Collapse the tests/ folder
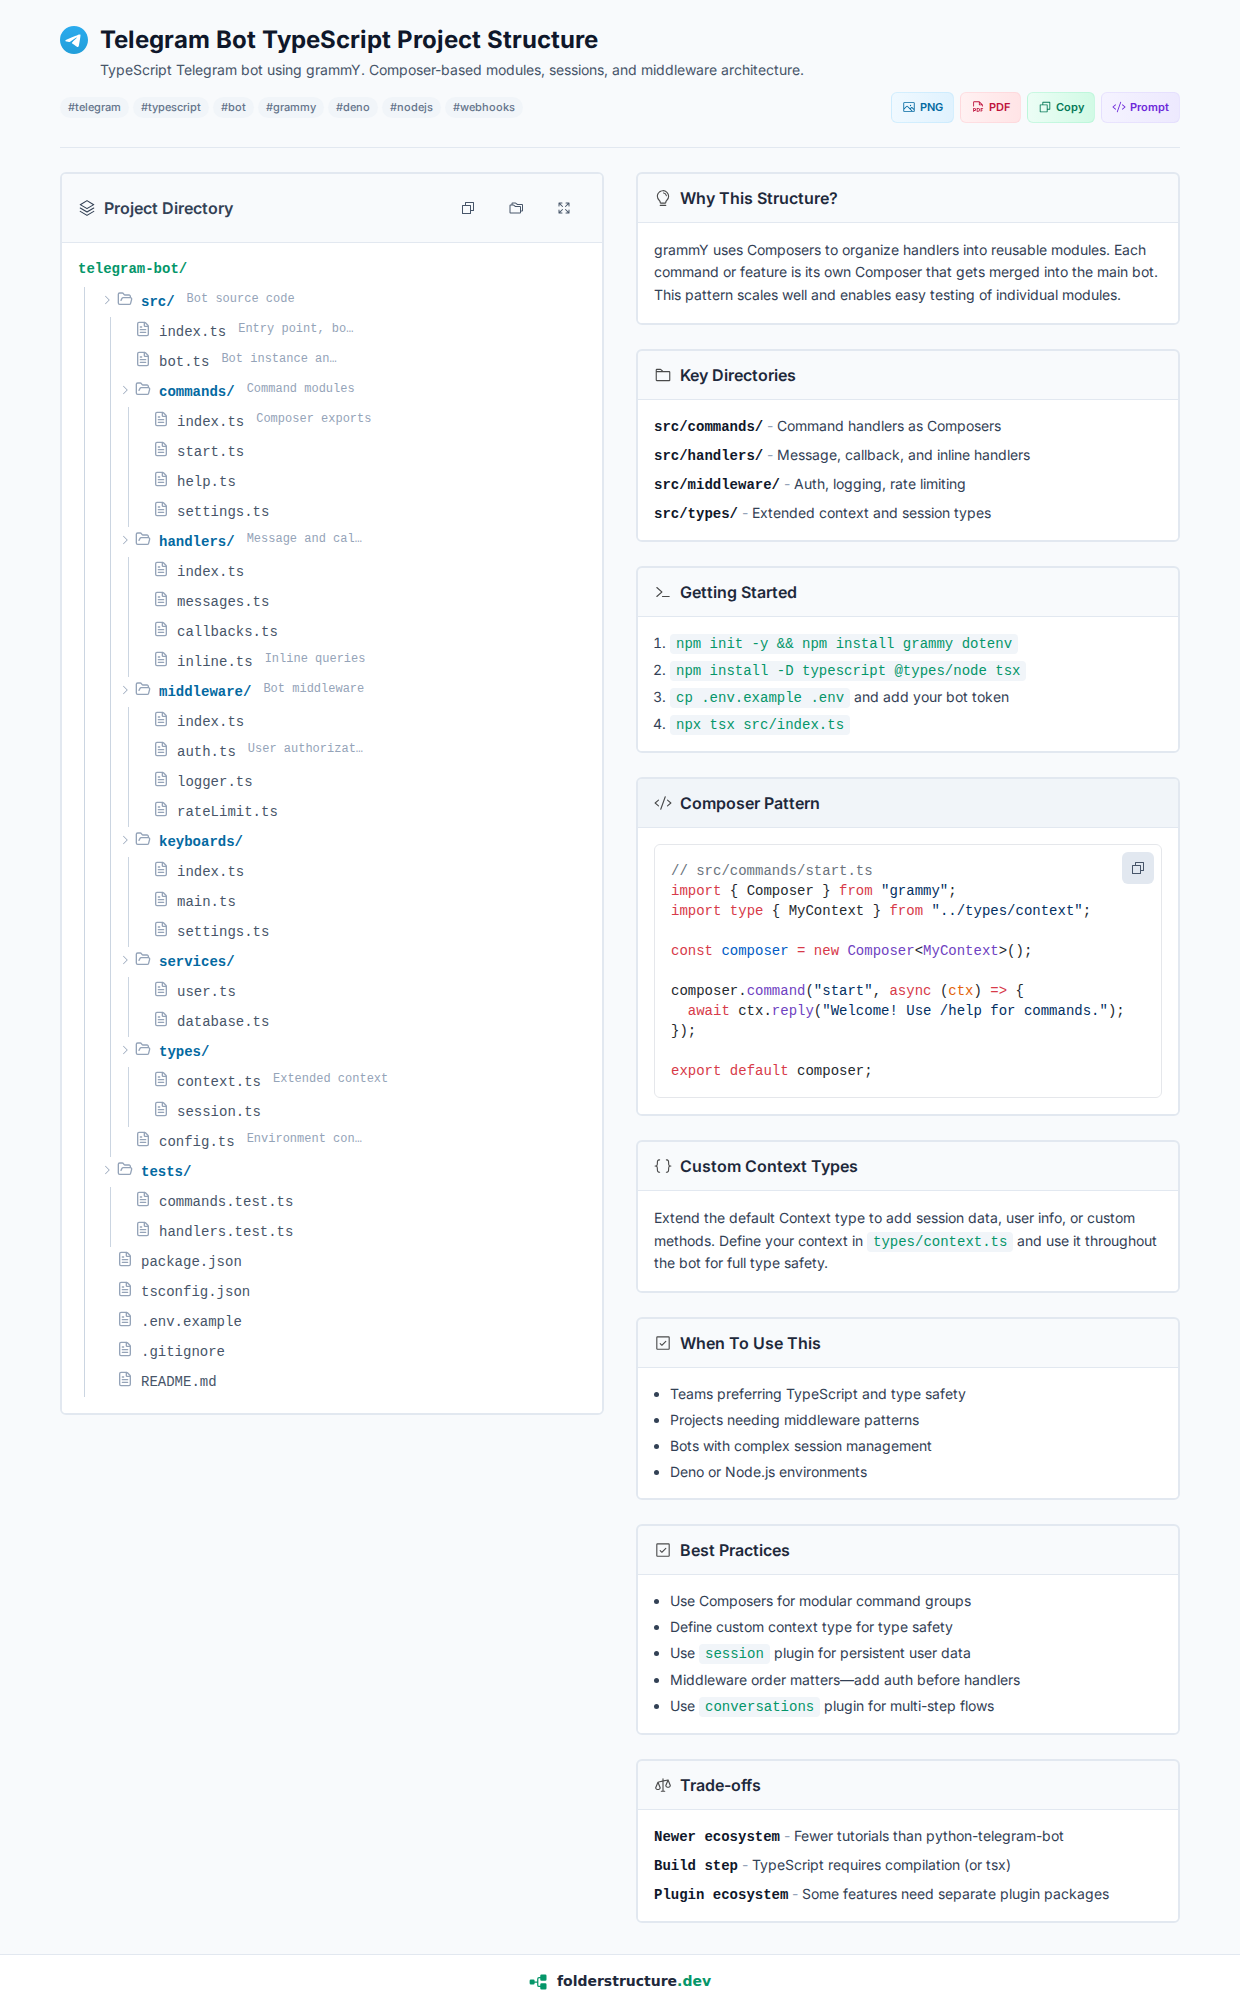The height and width of the screenshot is (2008, 1240). coord(107,1170)
